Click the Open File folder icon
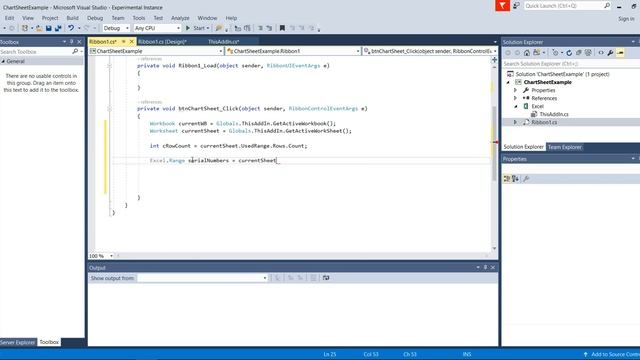The width and height of the screenshot is (640, 360). pos(39,28)
